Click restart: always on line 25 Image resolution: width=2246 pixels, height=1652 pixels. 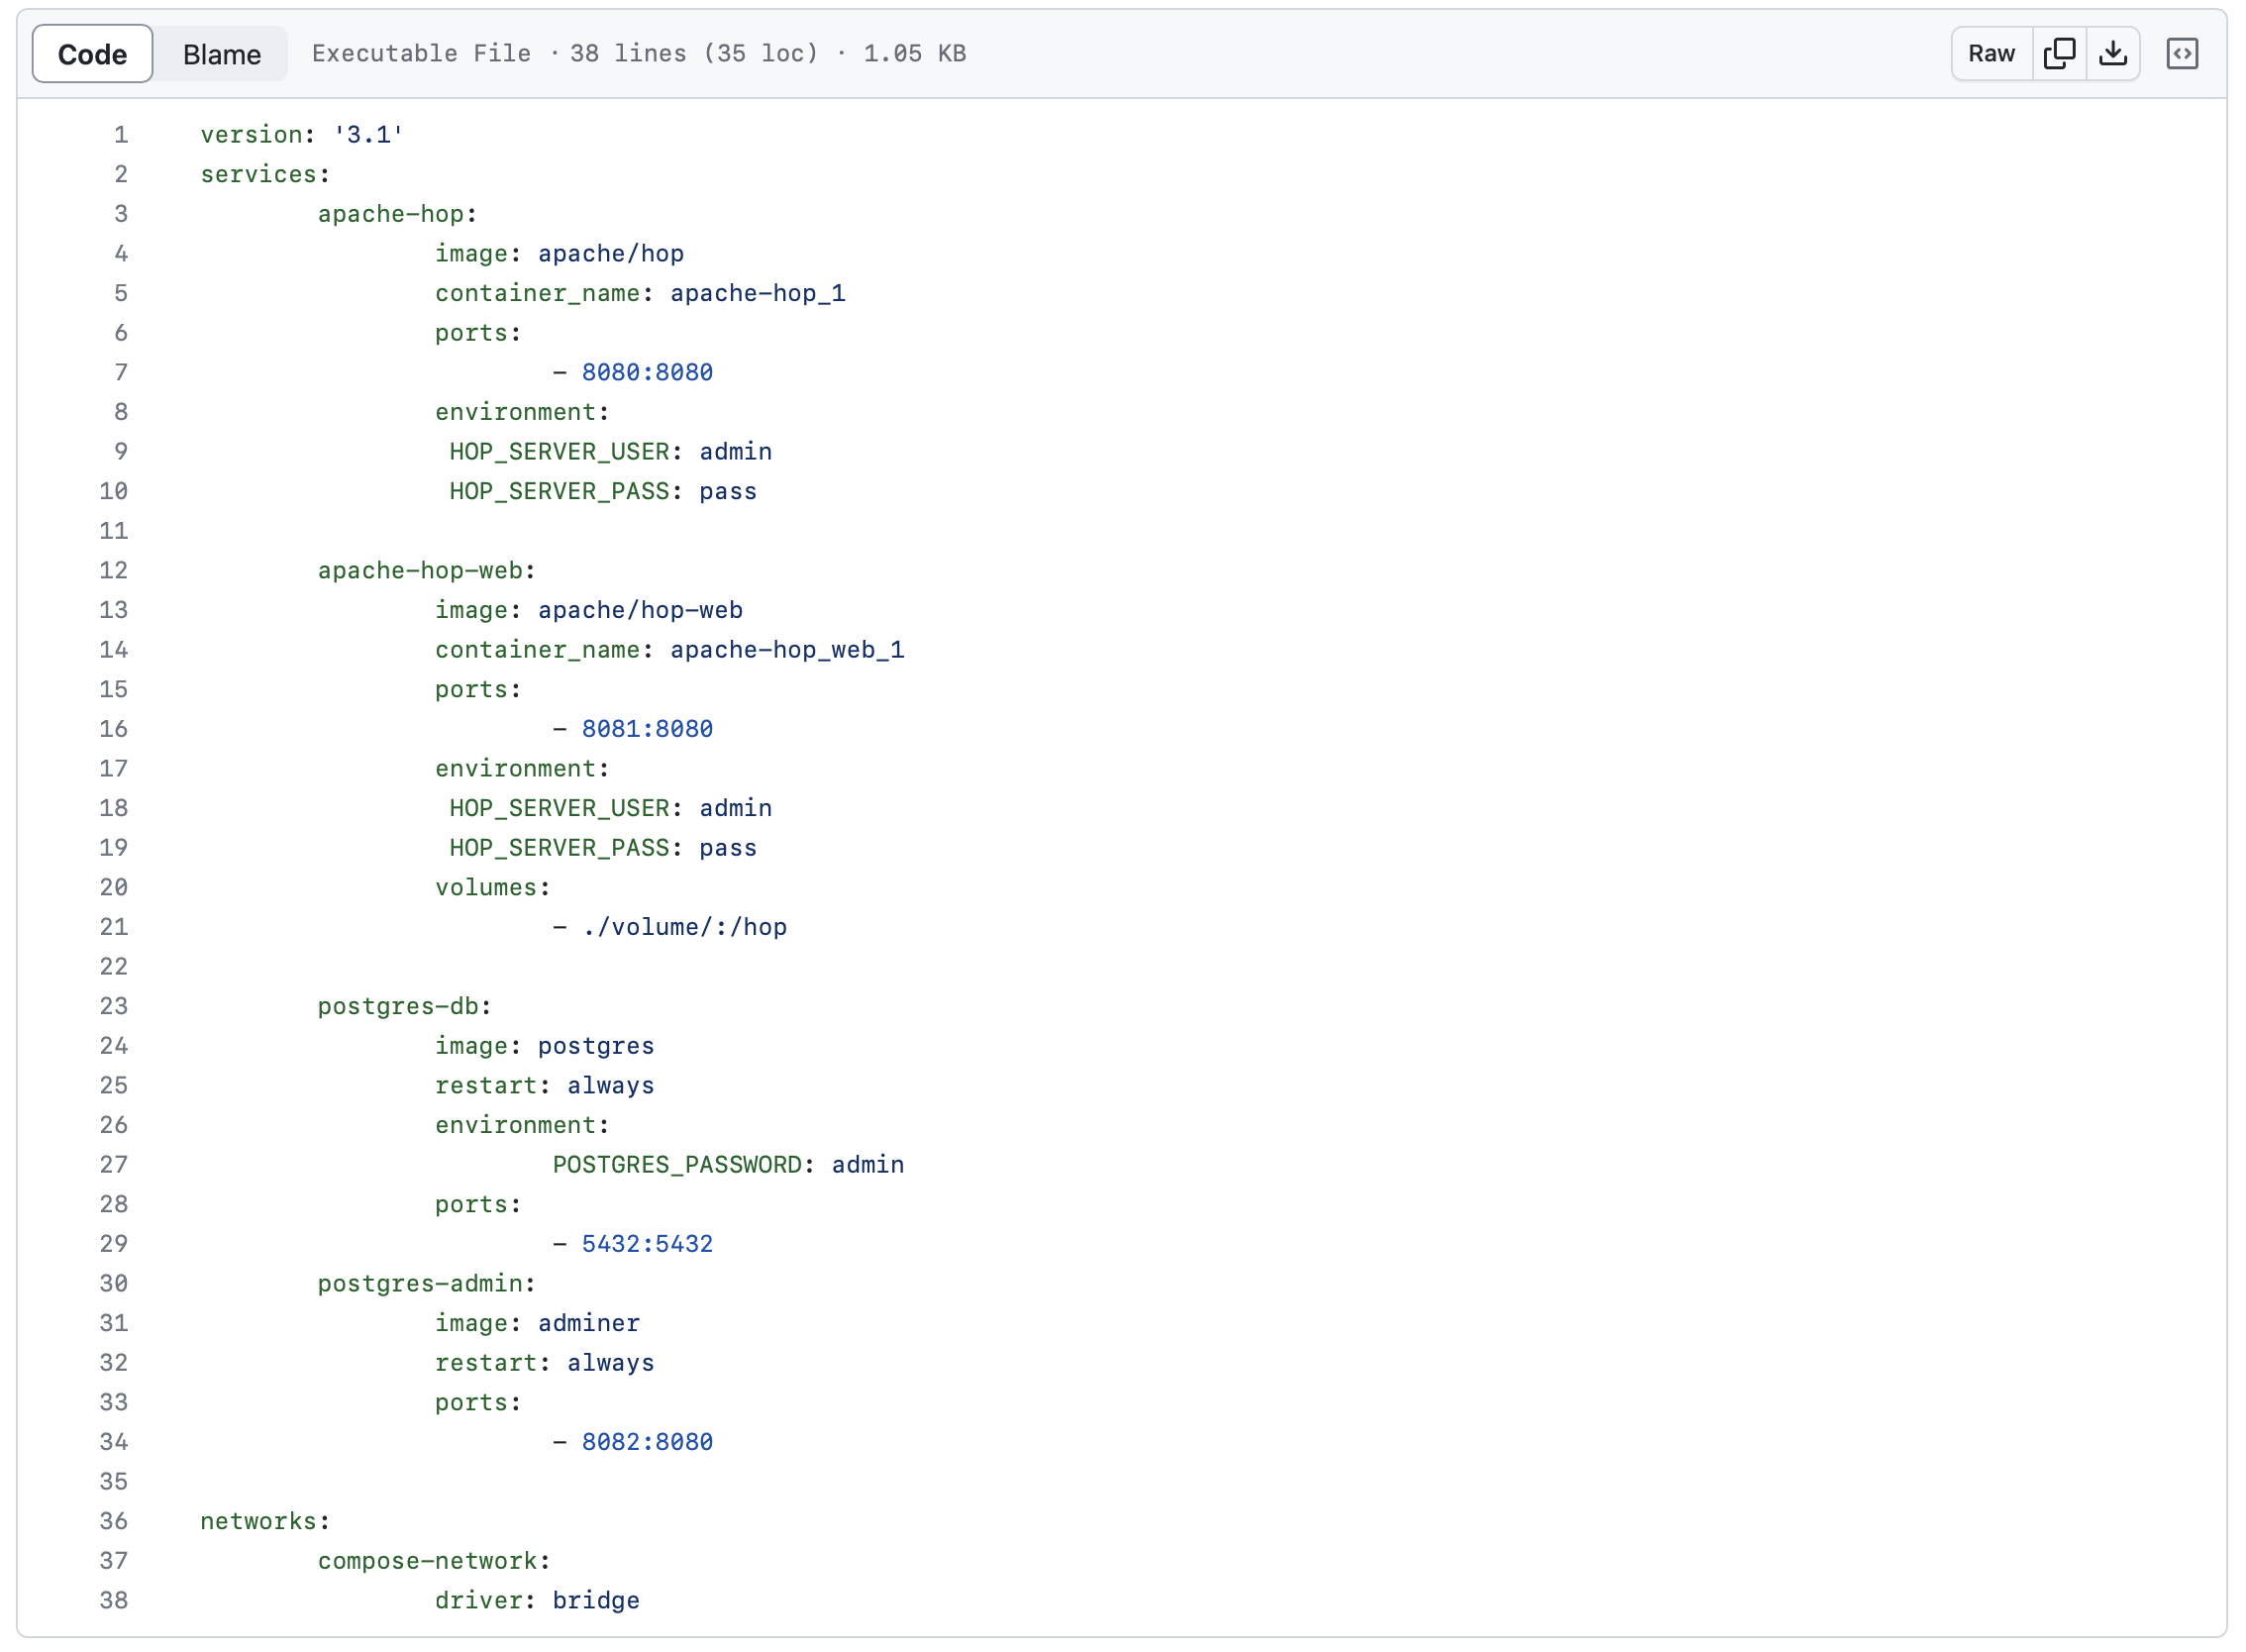[x=544, y=1085]
